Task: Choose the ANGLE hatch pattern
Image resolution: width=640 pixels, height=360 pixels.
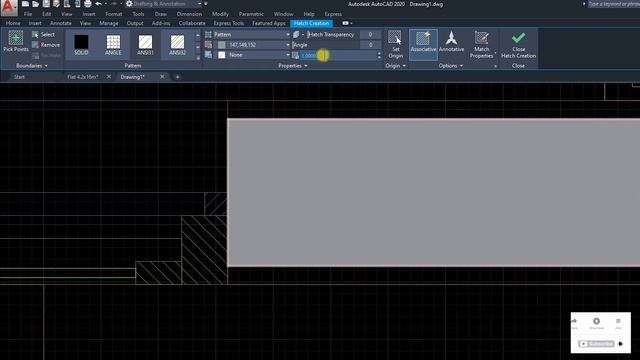Action: (x=113, y=44)
